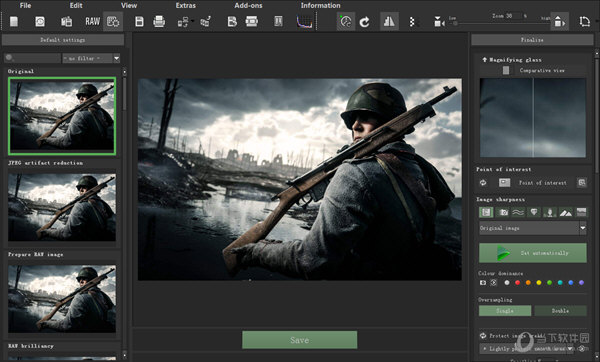
Task: Select the mountain Image sharpness preset
Action: 566,212
